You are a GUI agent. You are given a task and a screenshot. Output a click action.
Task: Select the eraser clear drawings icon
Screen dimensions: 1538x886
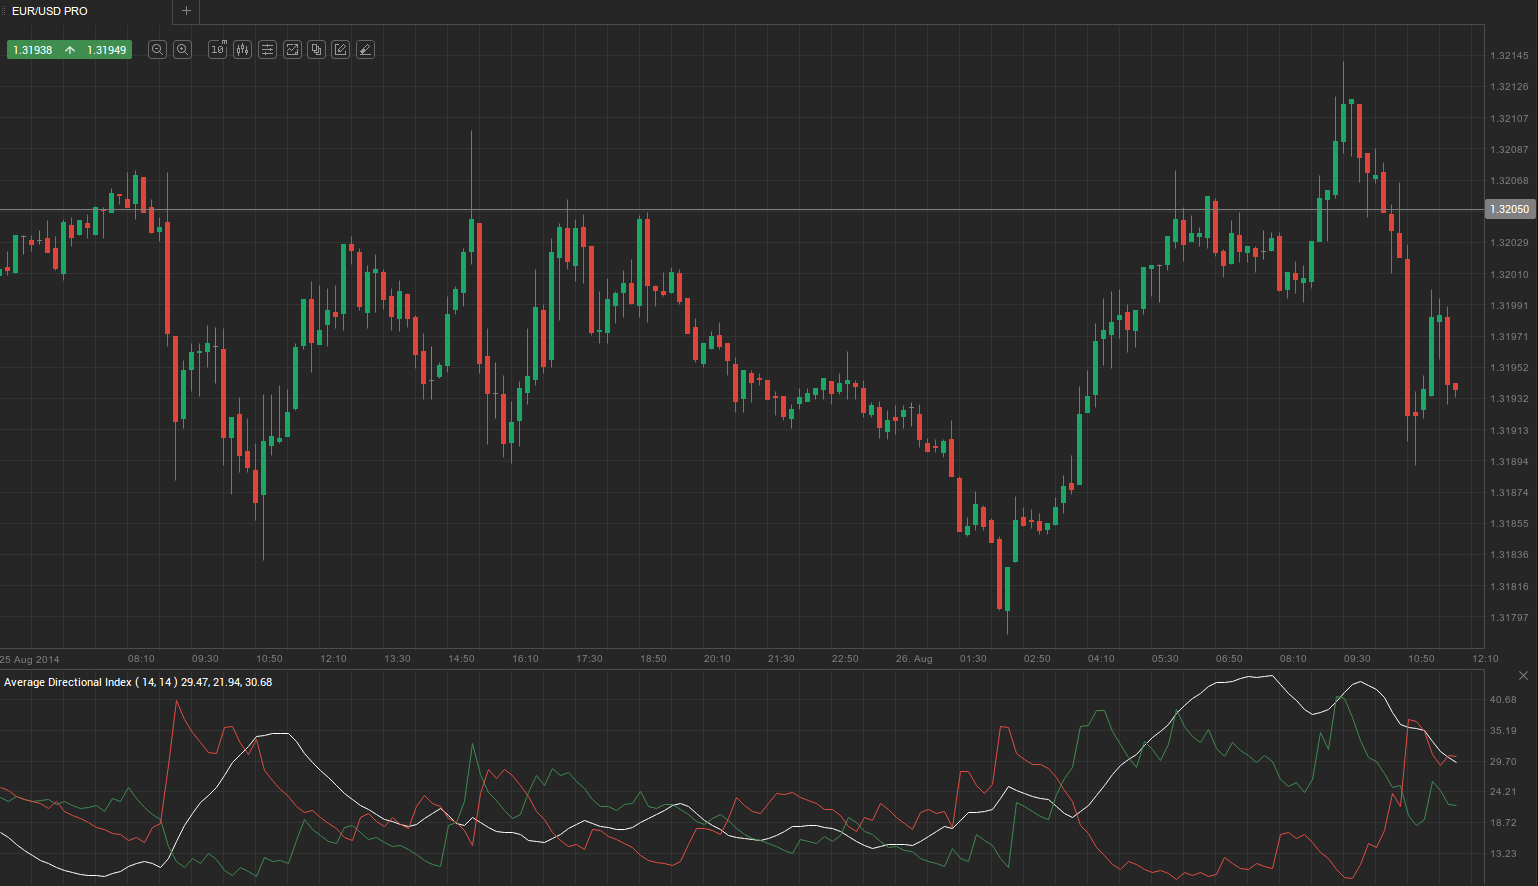[365, 49]
